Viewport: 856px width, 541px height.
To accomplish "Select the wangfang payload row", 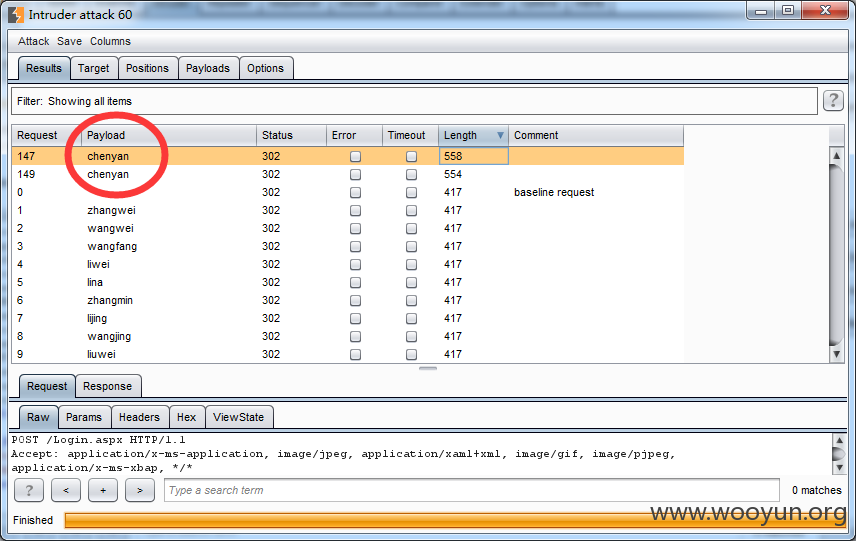I will point(347,246).
